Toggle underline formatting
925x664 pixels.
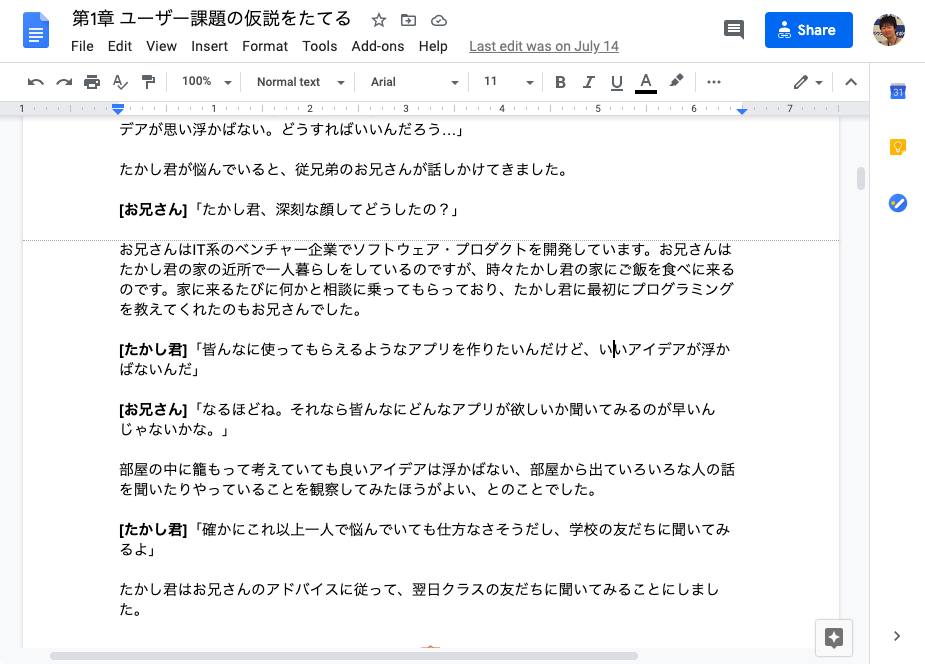616,82
